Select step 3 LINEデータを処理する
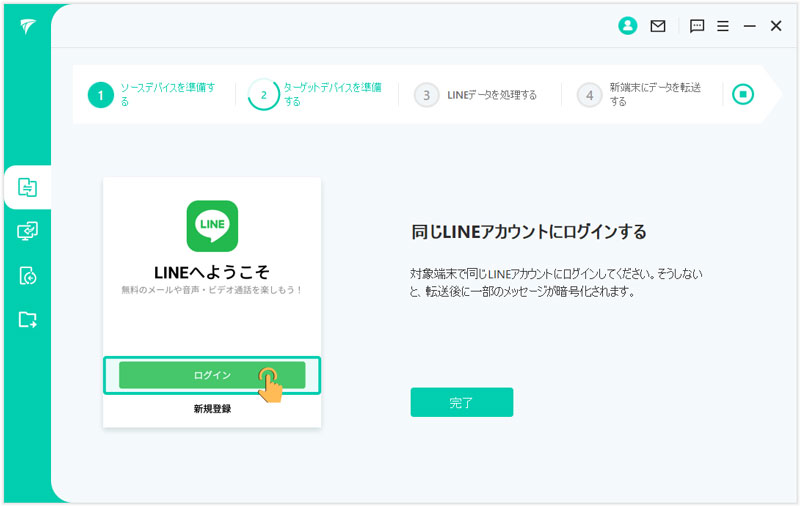 475,95
